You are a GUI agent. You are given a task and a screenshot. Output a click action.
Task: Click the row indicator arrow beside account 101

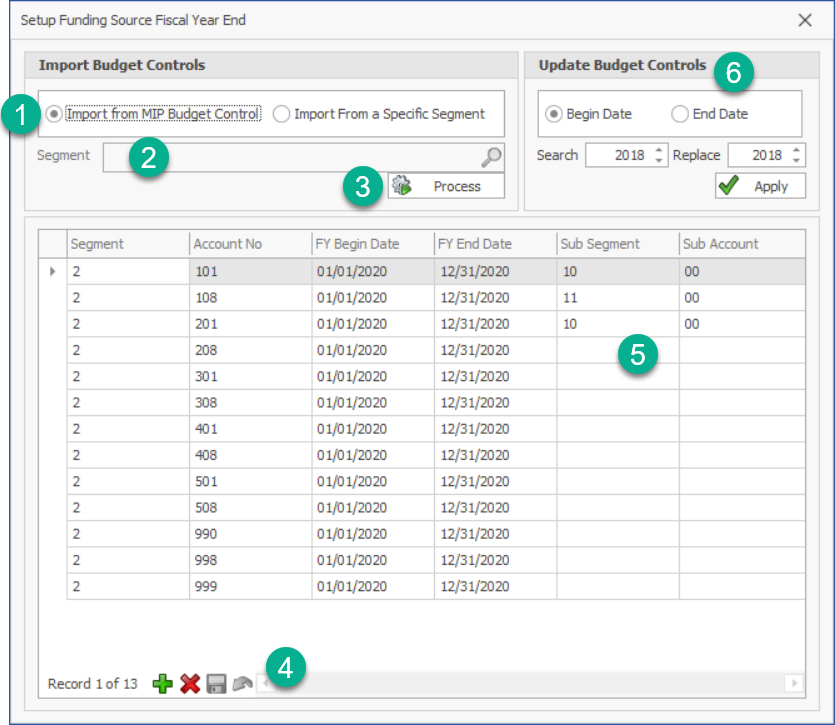tap(53, 272)
